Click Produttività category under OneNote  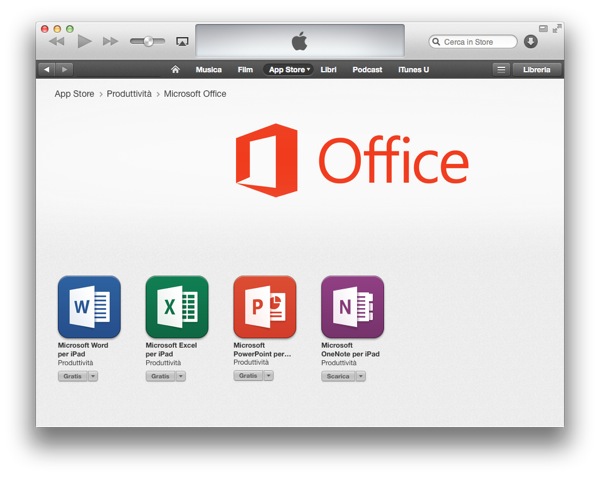(x=339, y=363)
